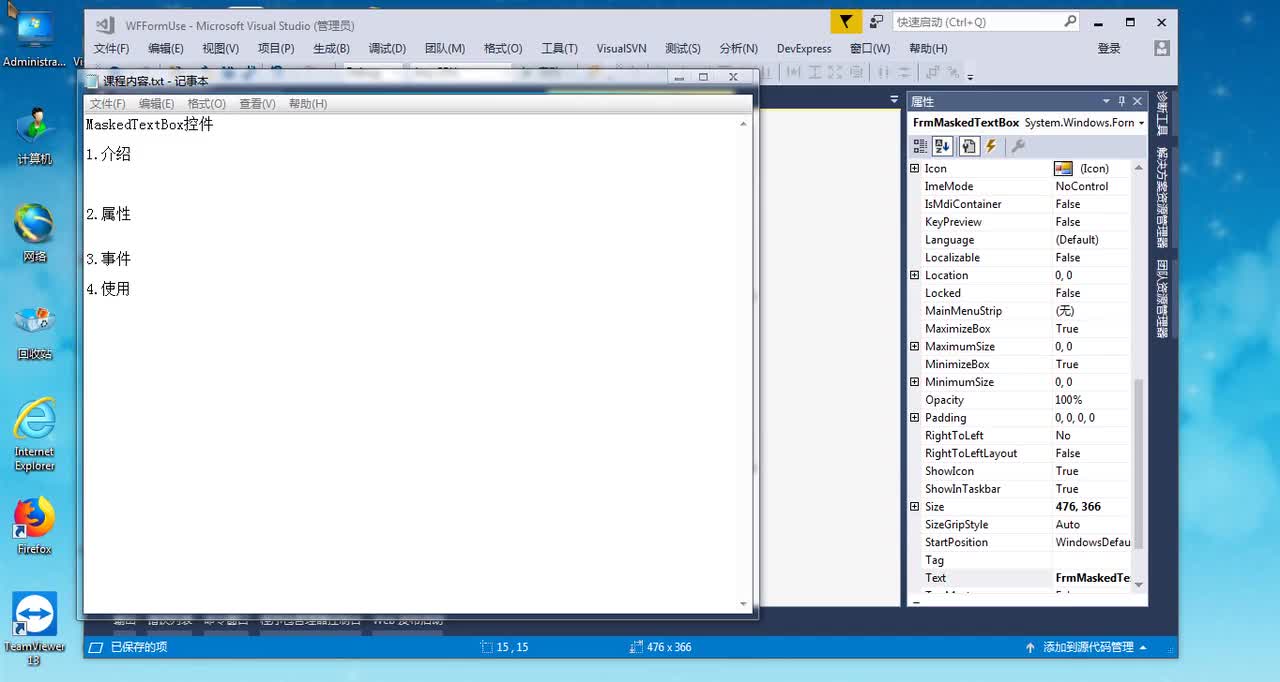Viewport: 1280px width, 682px height.
Task: Click the properties grid scrollbar thumb
Action: point(1139,464)
